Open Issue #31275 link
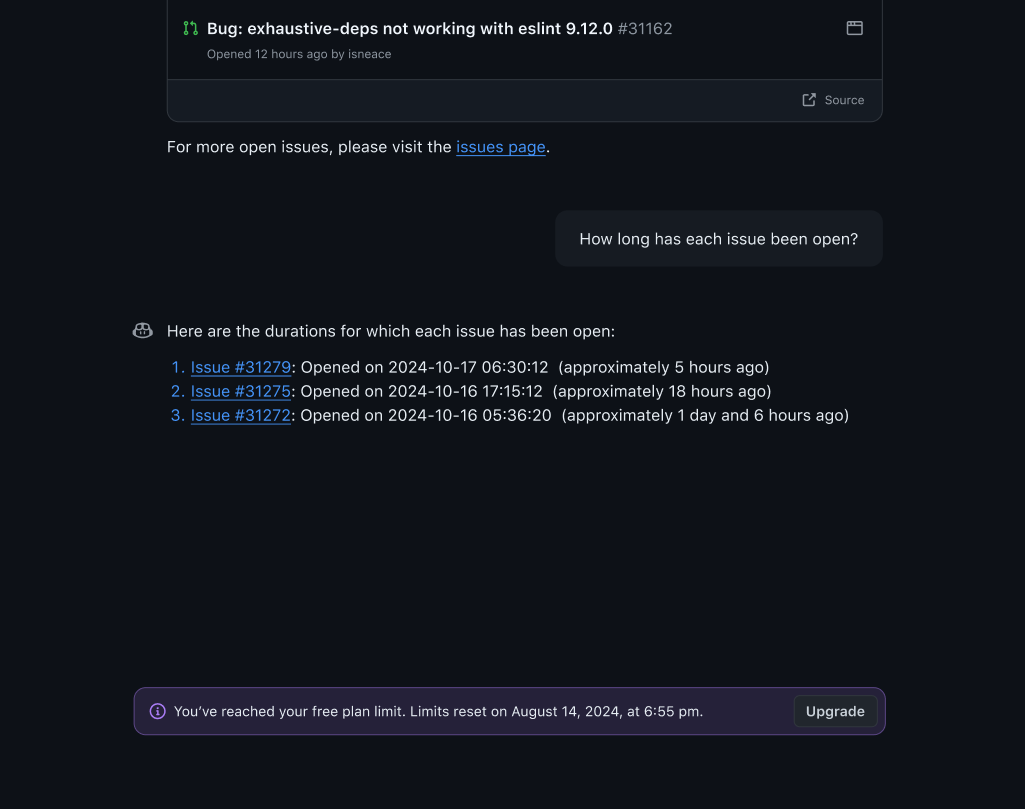Screen dimensions: 1025x809 tap(240, 391)
